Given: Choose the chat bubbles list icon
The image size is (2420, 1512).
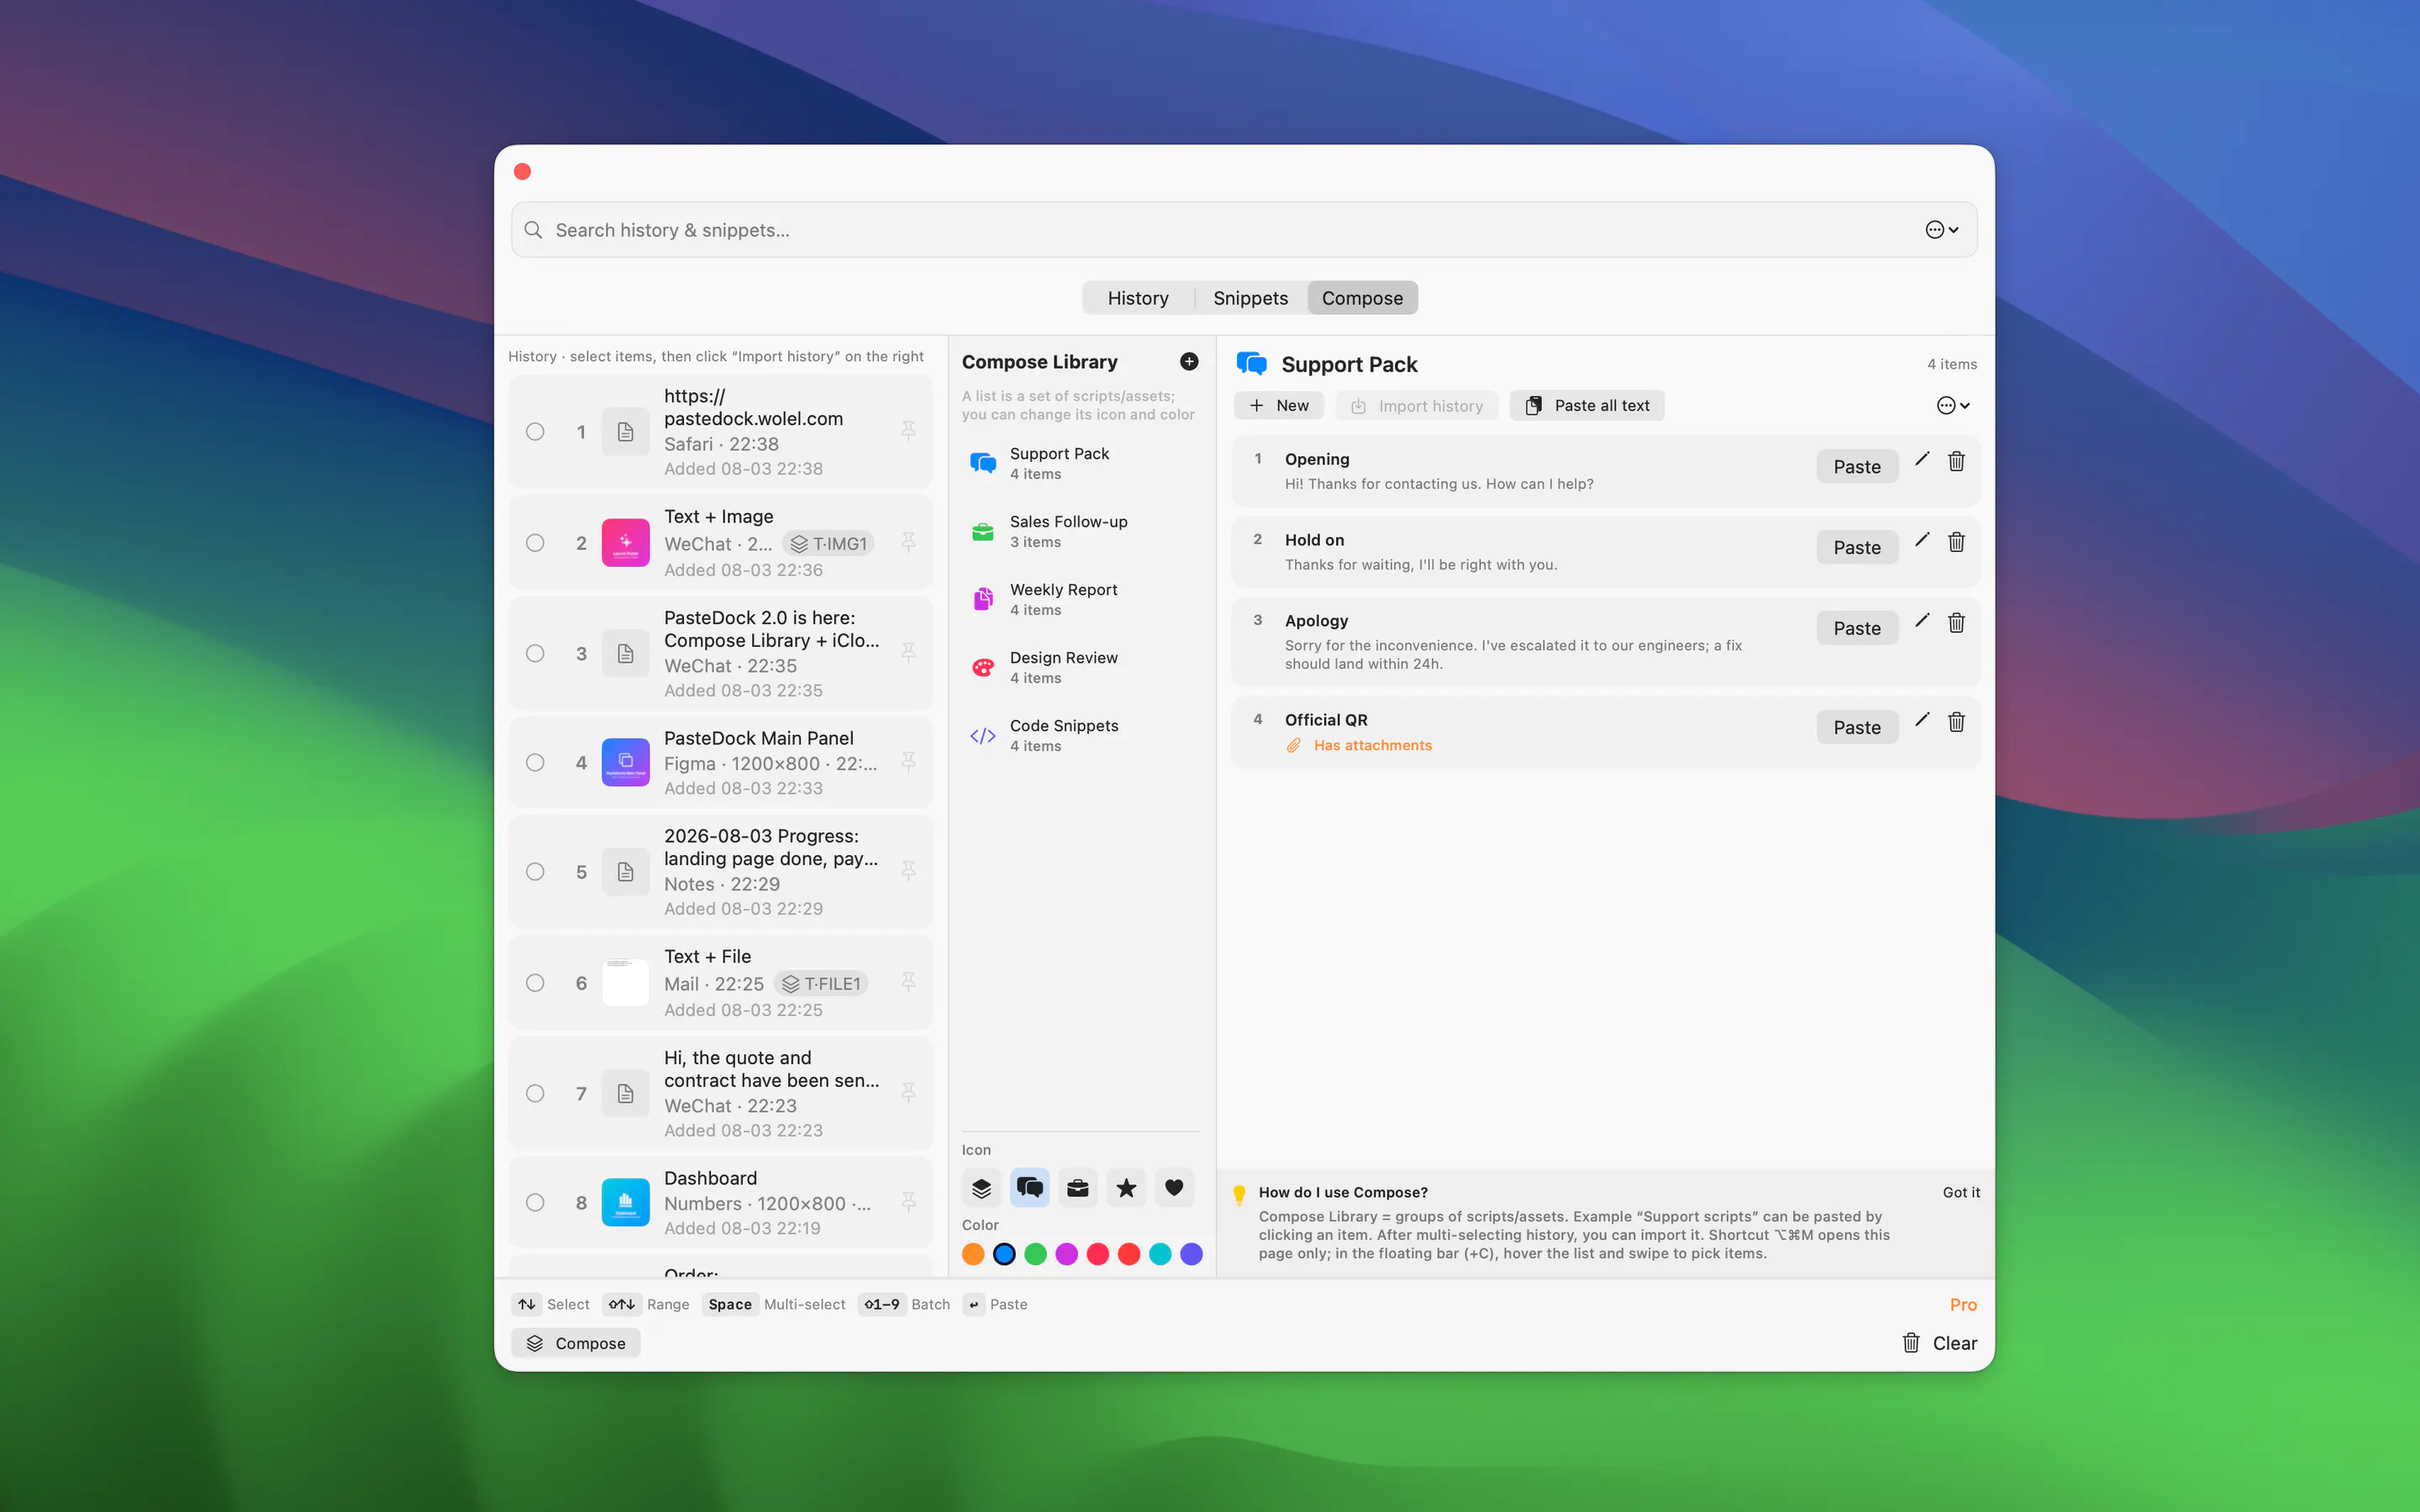Looking at the screenshot, I should tap(1029, 1188).
